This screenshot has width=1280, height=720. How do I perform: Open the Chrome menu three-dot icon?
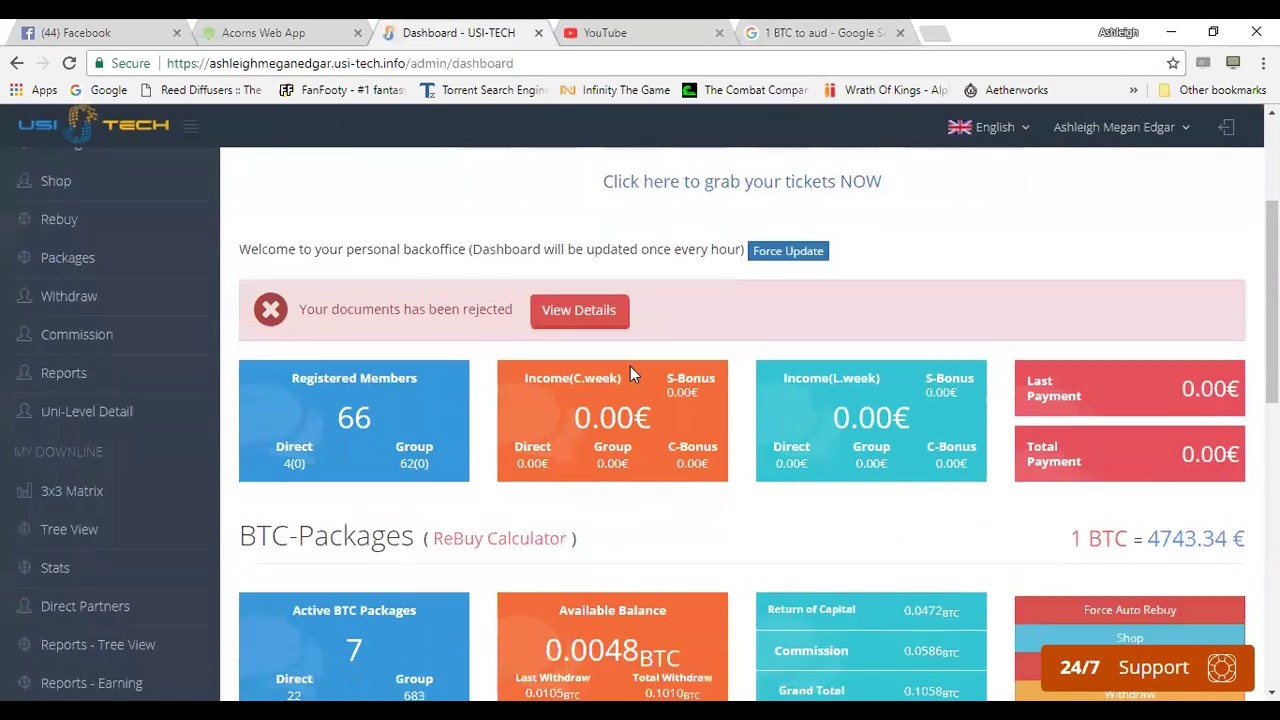click(1262, 63)
